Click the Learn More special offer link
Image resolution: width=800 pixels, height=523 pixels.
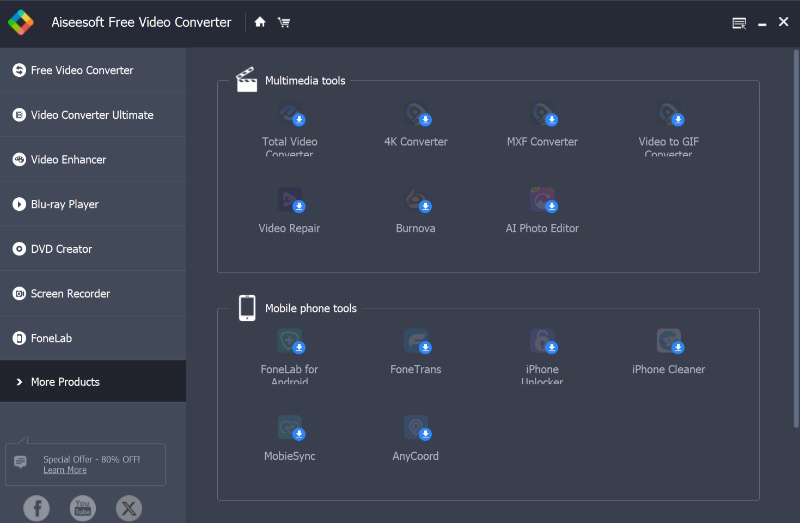point(65,470)
